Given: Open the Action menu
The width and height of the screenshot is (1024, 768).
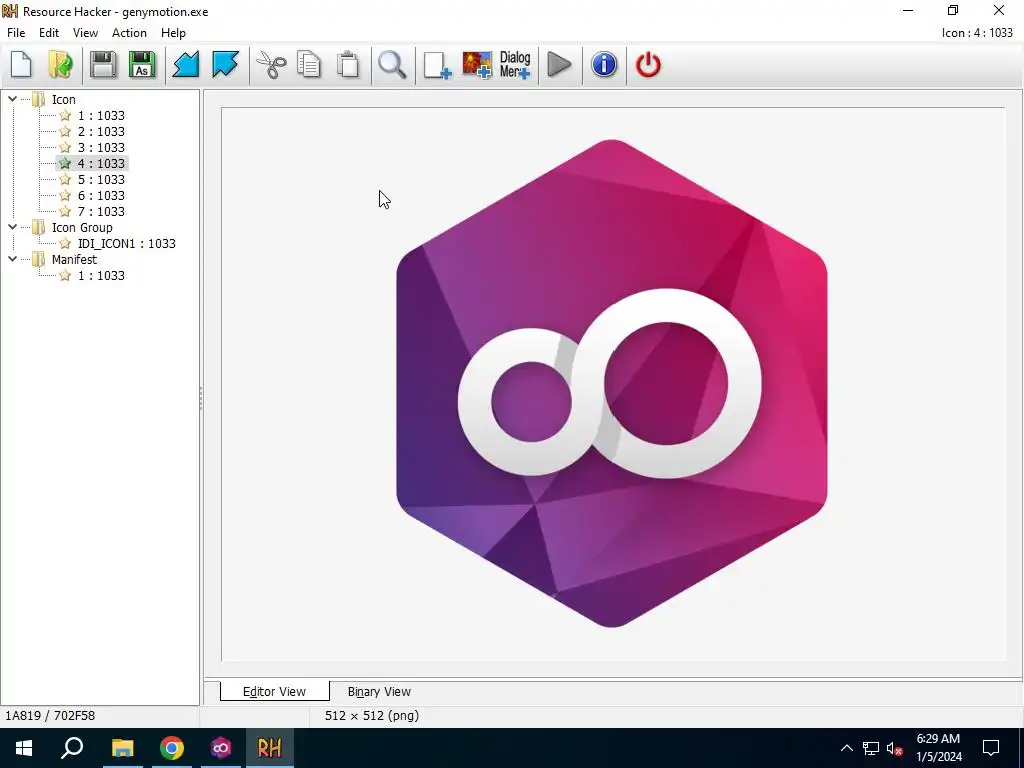Looking at the screenshot, I should [129, 33].
